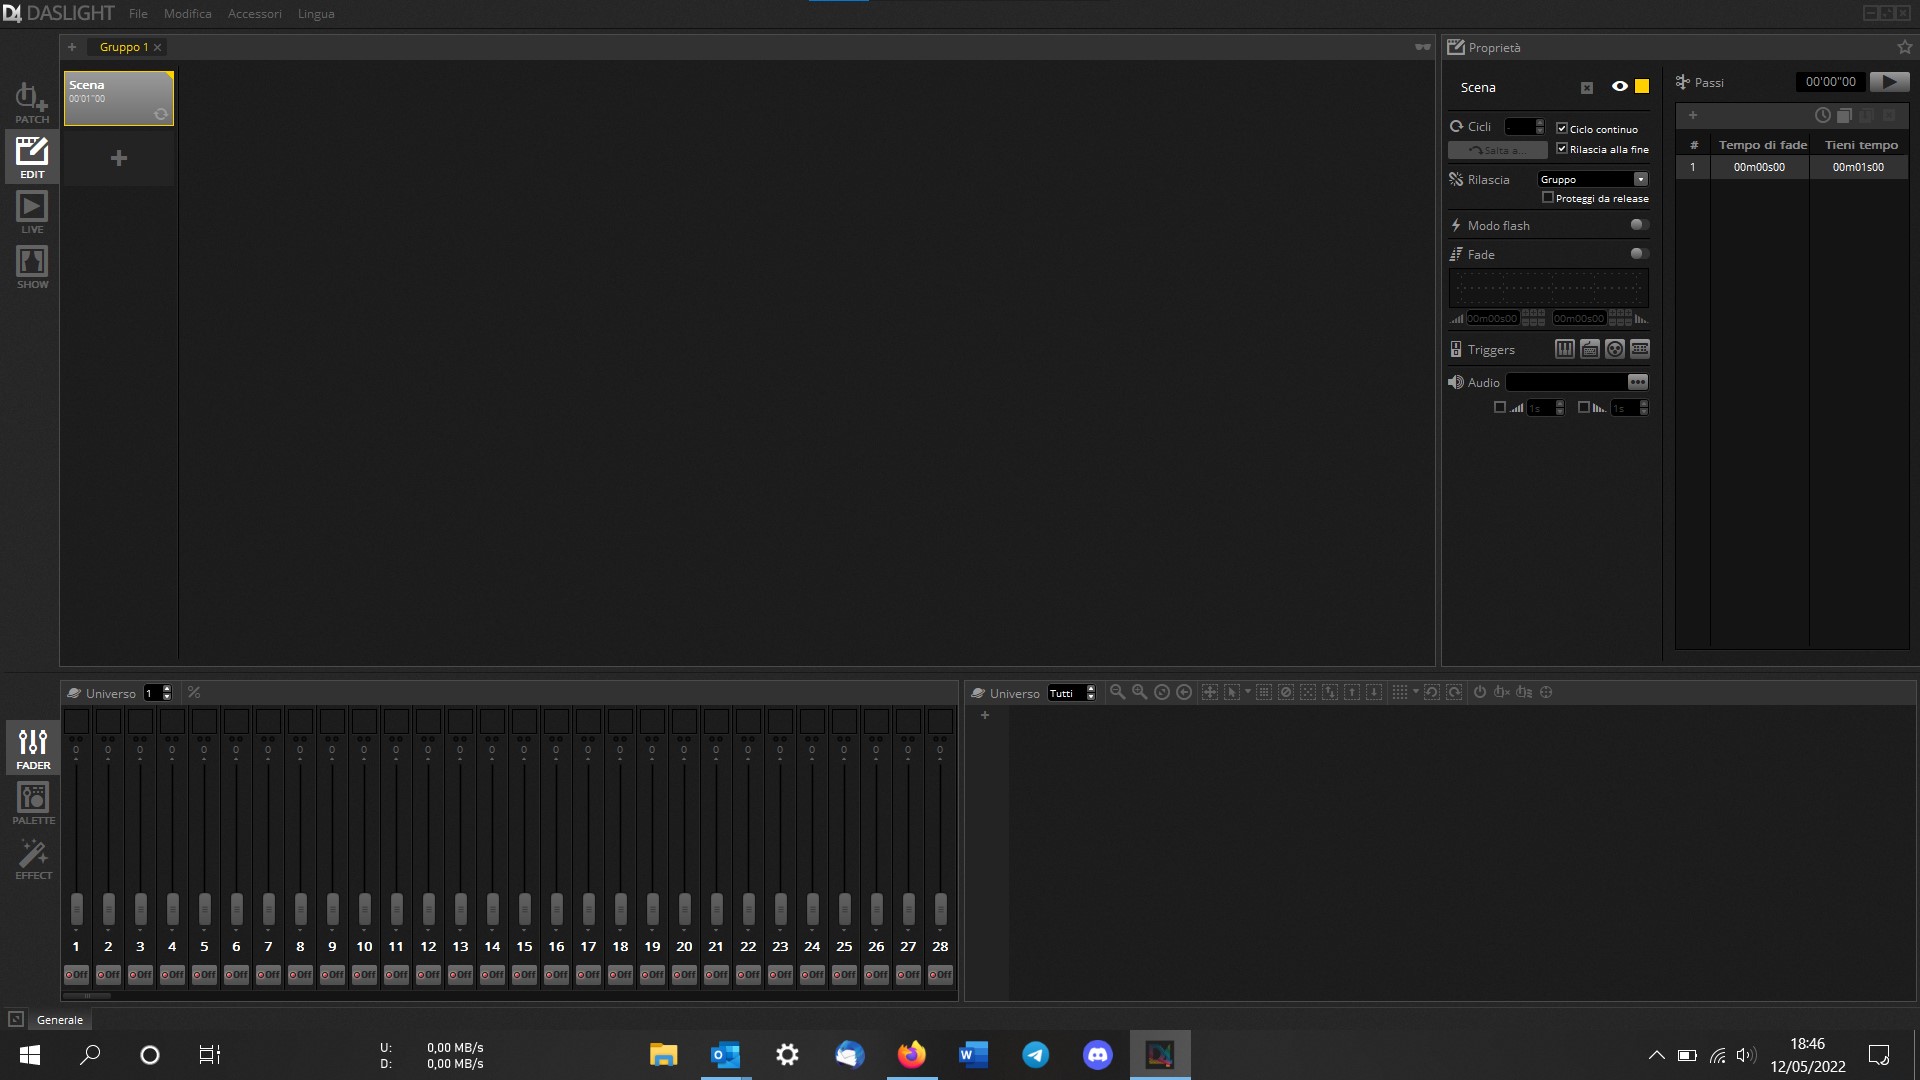Check Proteggi da release
This screenshot has height=1080, width=1920.
click(1548, 197)
